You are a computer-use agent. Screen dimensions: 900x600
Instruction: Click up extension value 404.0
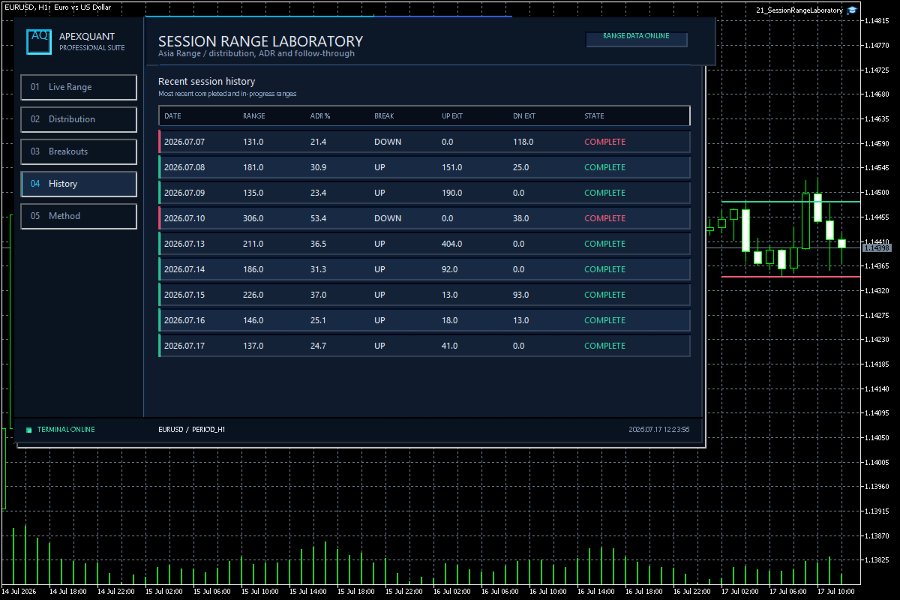click(452, 244)
